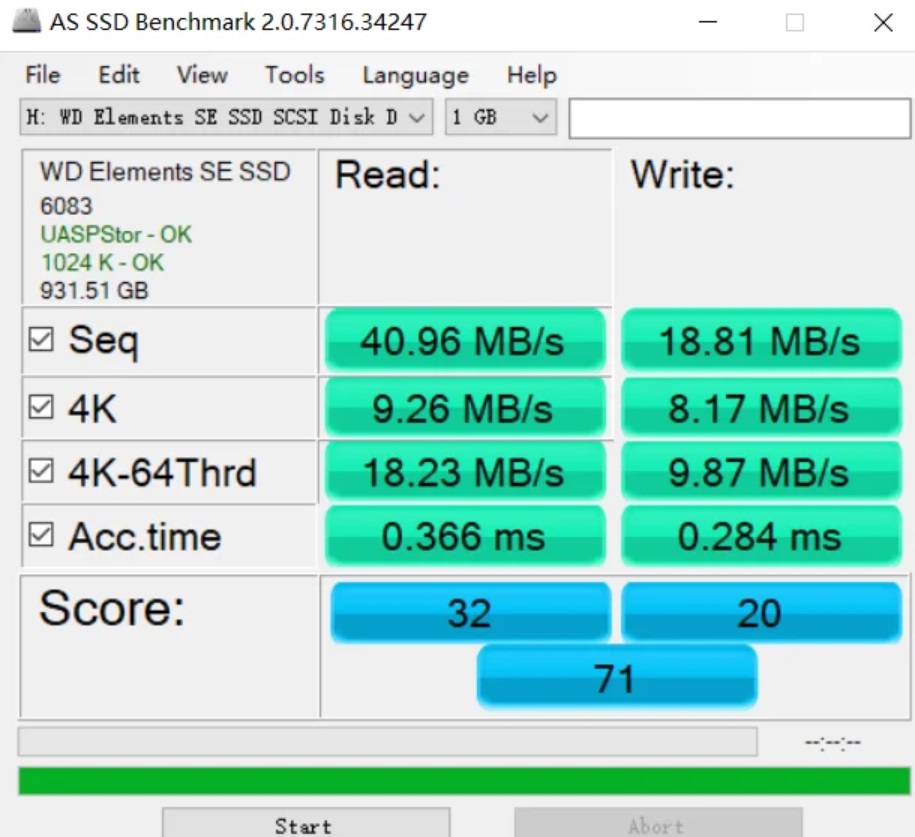Click the empty text field beside the size dropdown
Viewport: 915px width, 837px height.
click(738, 119)
